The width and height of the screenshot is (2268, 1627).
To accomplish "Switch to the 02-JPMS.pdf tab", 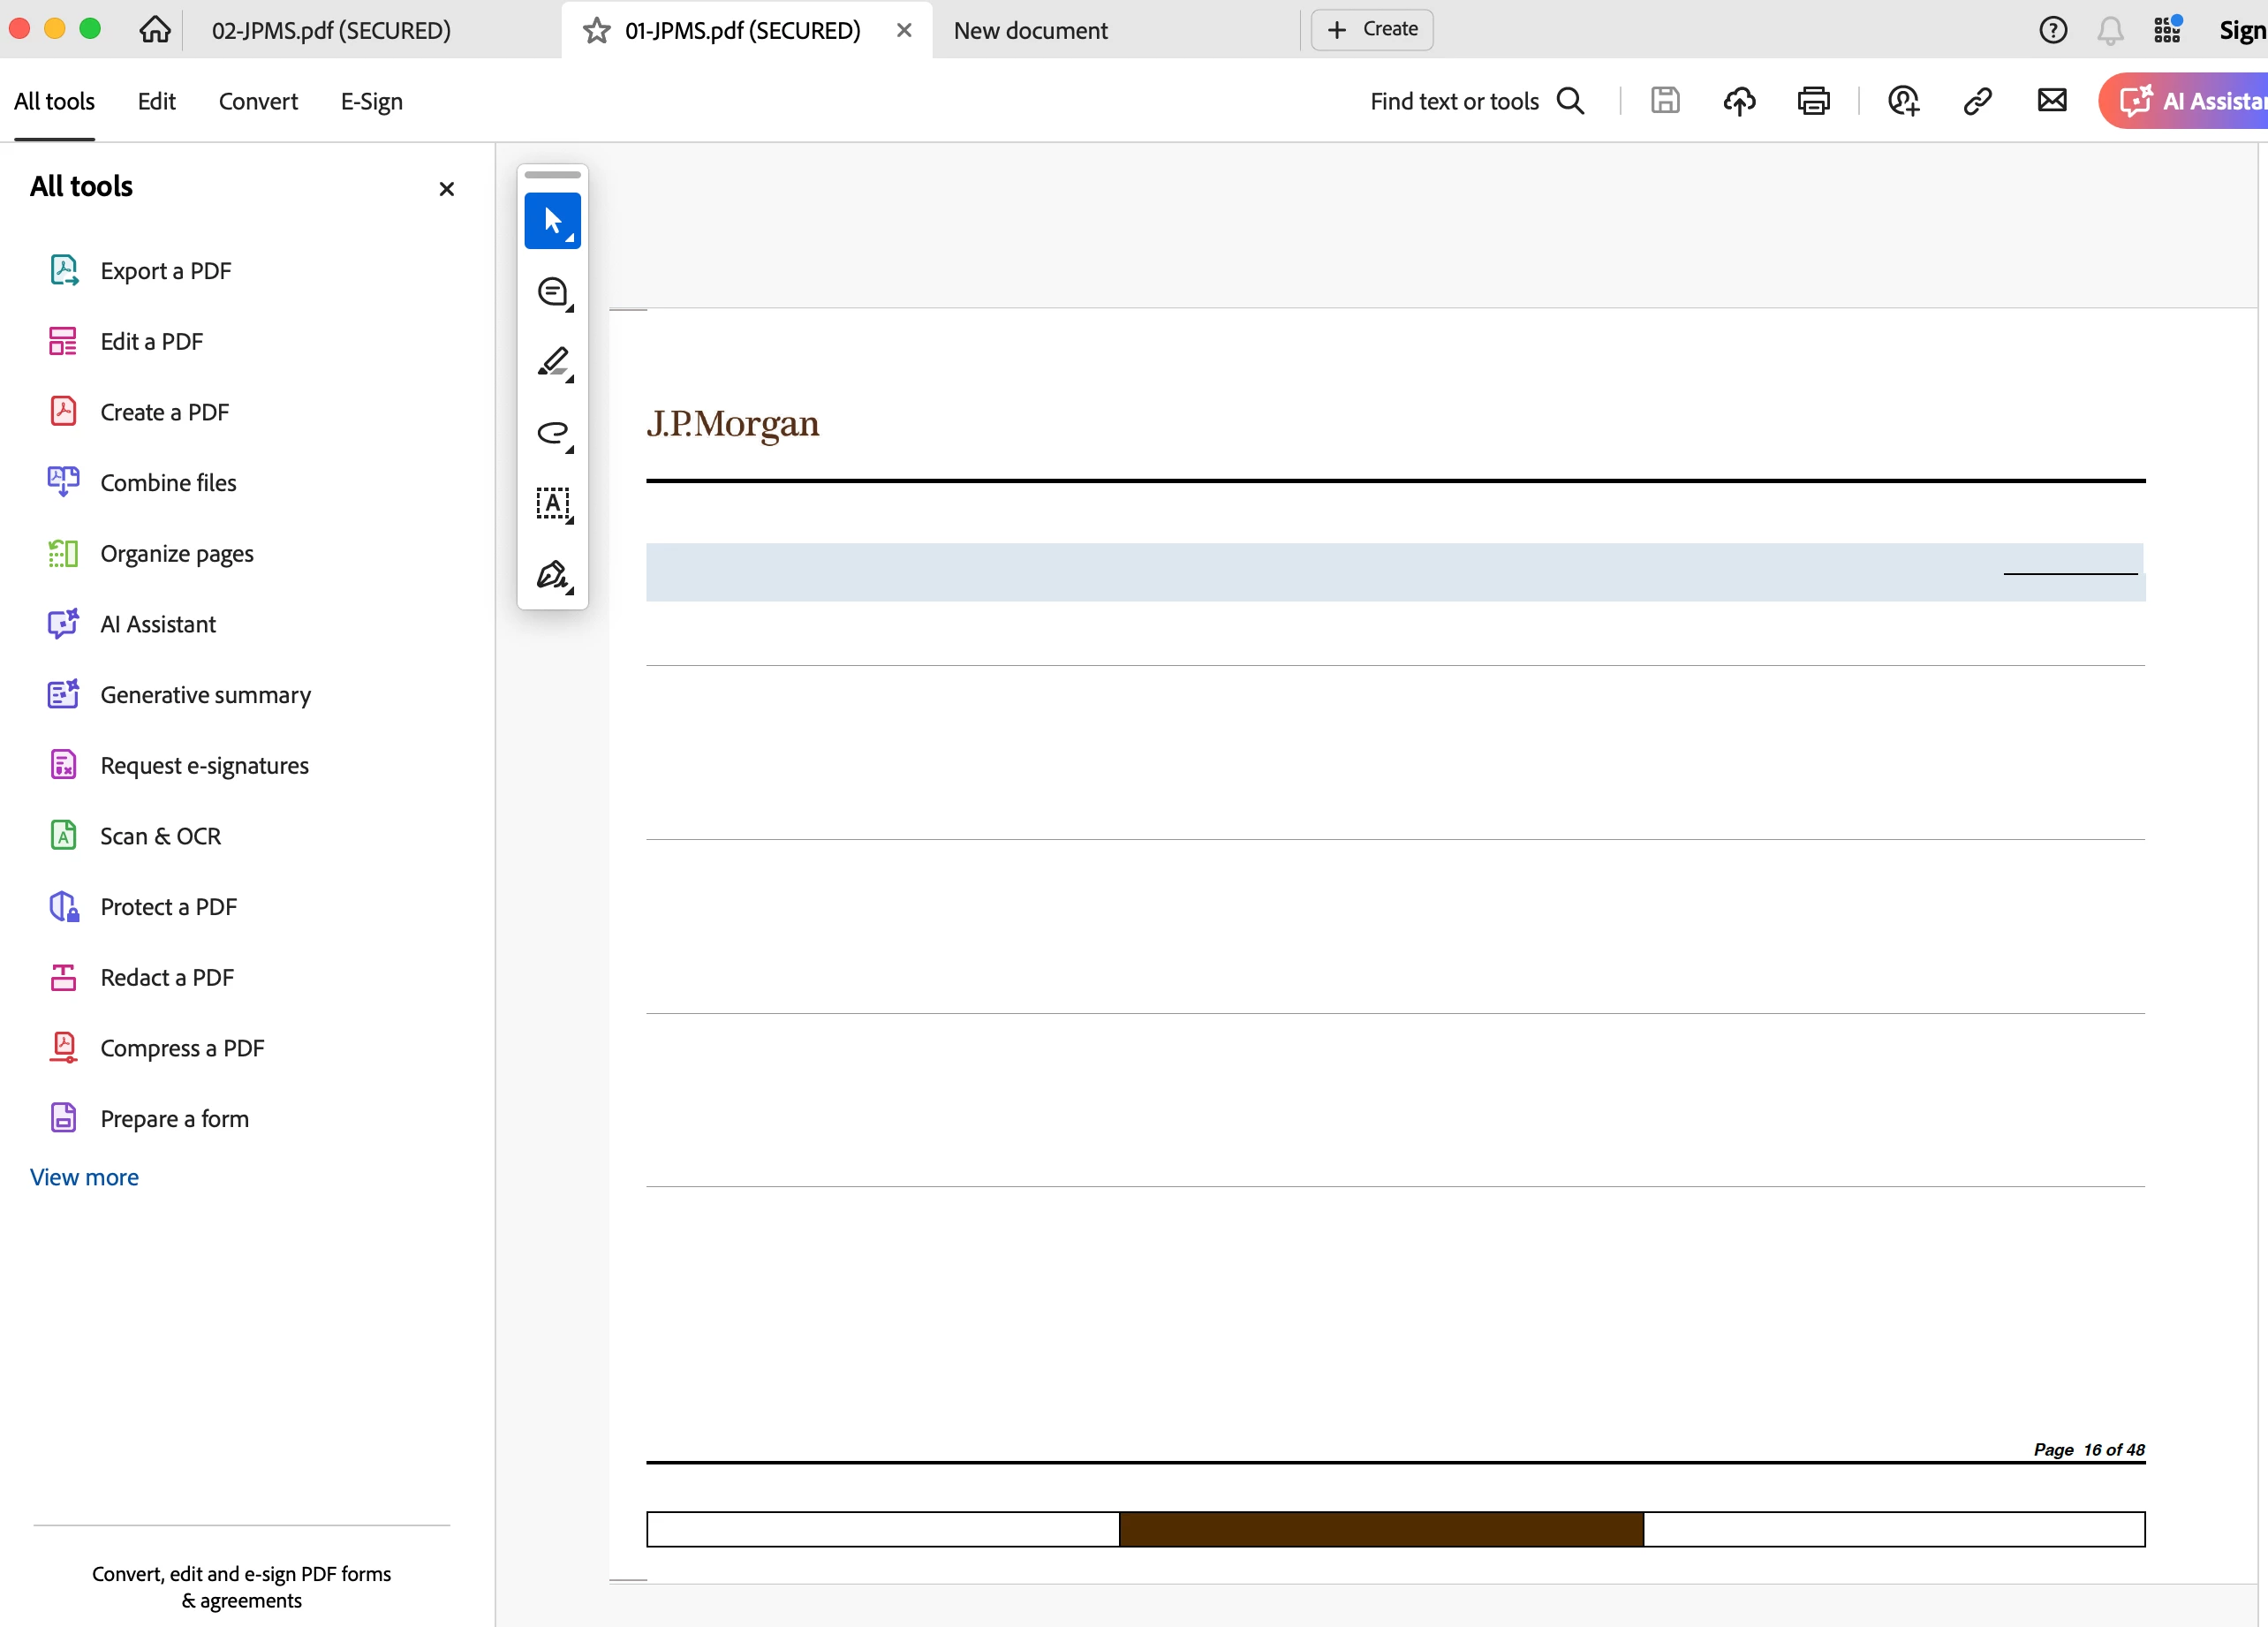I will pyautogui.click(x=331, y=30).
